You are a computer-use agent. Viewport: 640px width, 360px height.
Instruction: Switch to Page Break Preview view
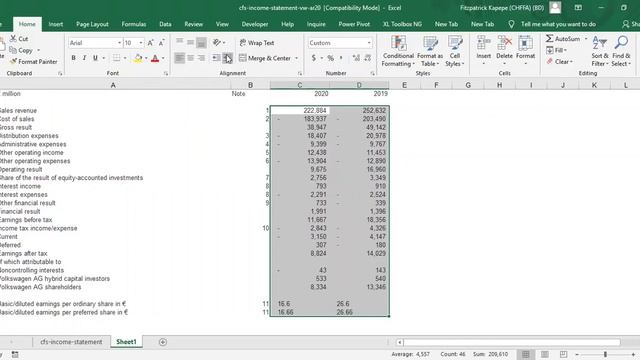coord(563,354)
